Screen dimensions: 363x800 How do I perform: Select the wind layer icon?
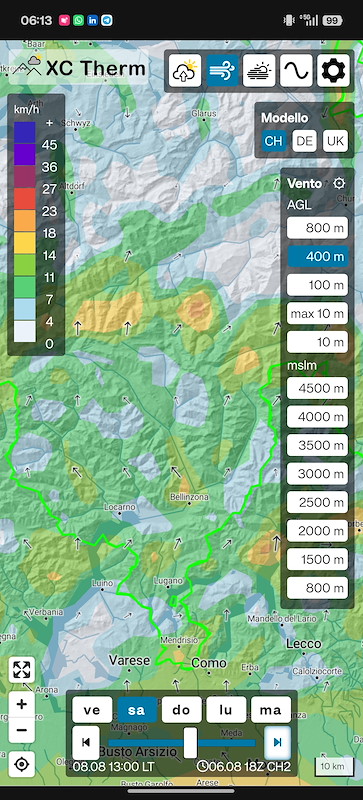pos(223,71)
